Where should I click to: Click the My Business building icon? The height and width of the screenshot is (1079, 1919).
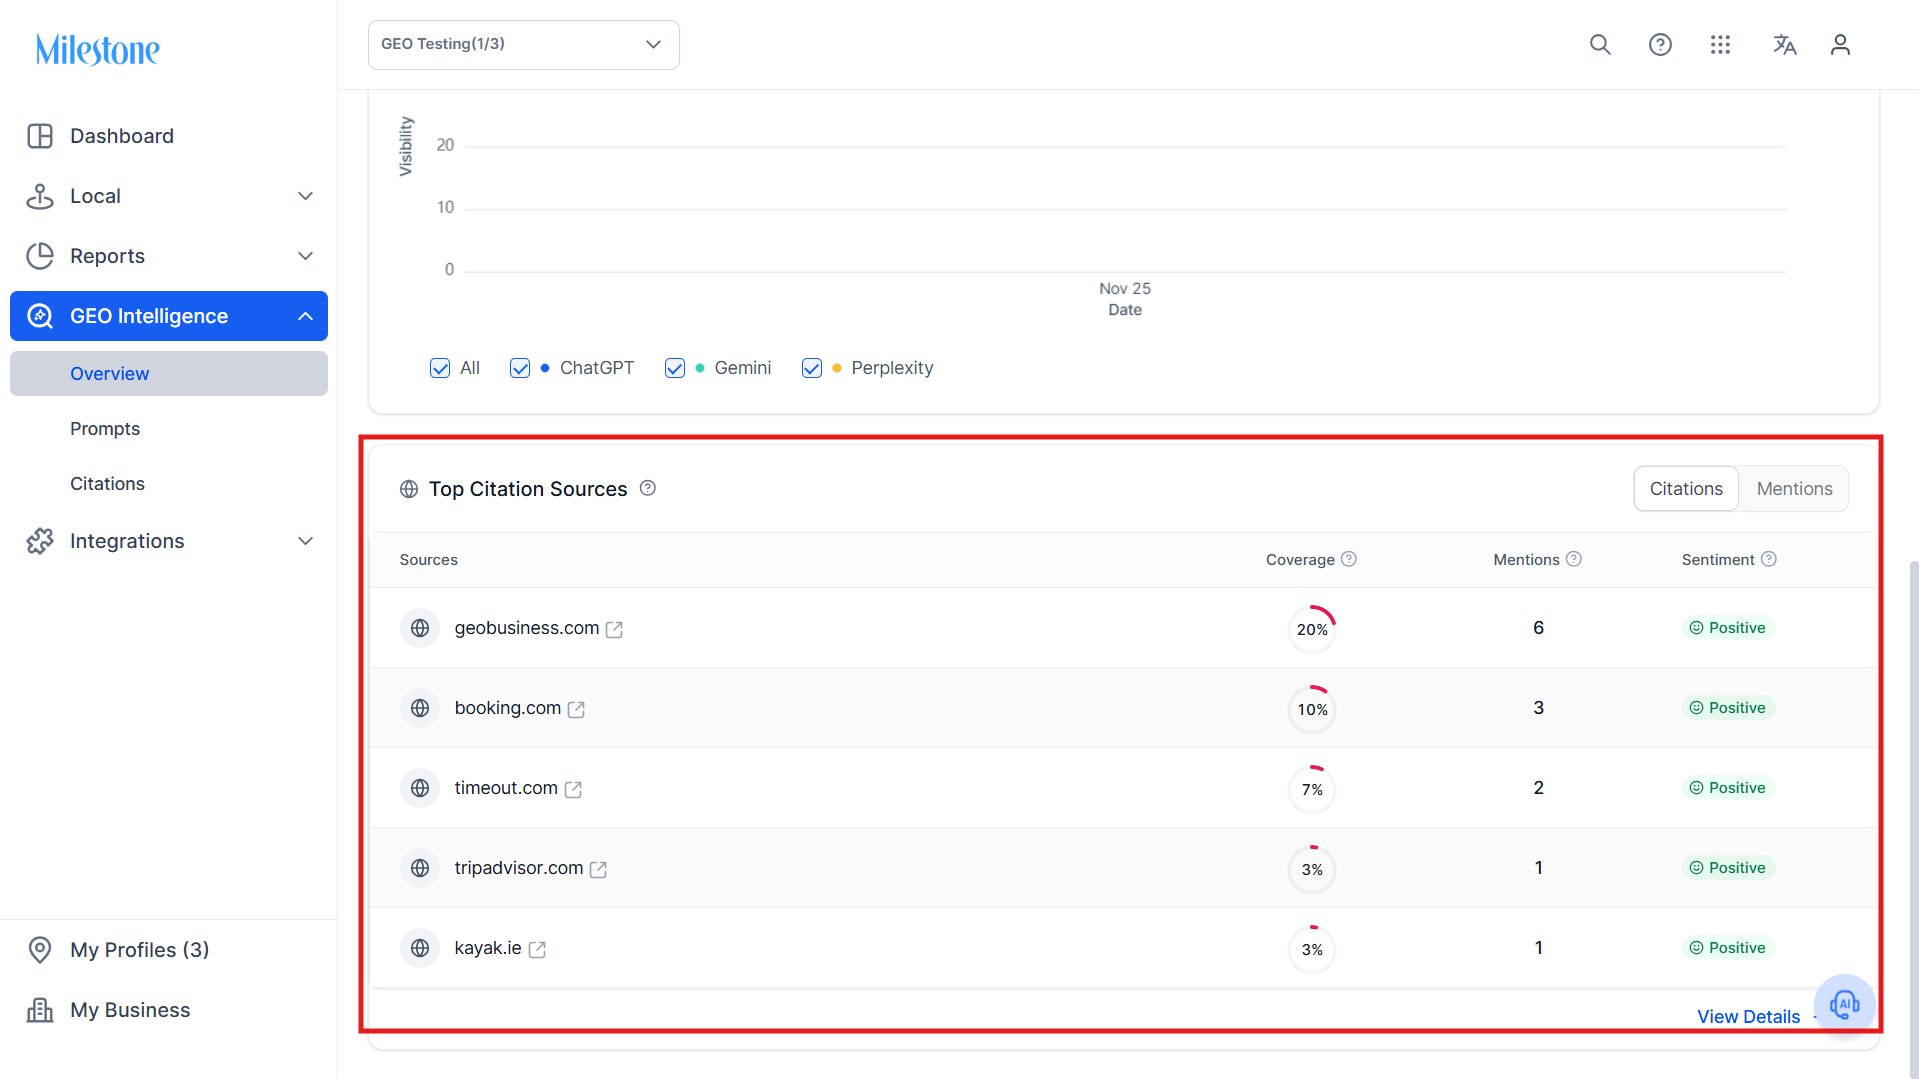coord(40,1010)
